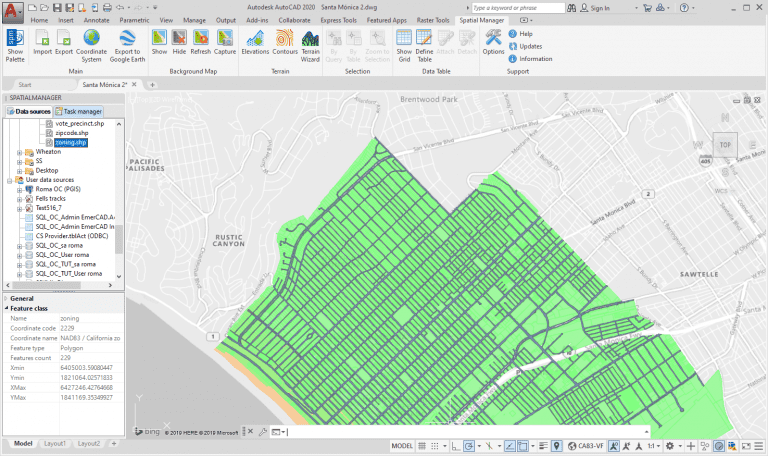Expand the Roma OC (PGIS) node
Screen dimensions: 768x456
pyautogui.click(x=20, y=190)
